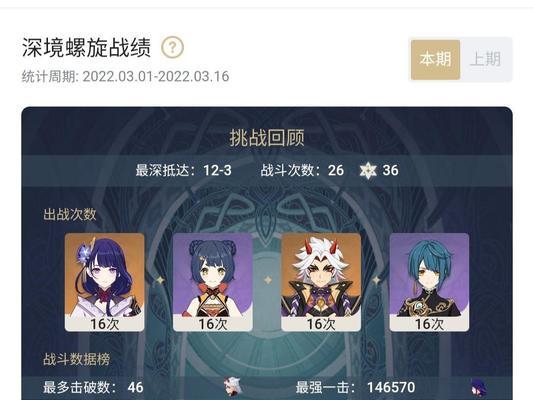
Task: Click the 出战次数 section label
Action: (70, 214)
